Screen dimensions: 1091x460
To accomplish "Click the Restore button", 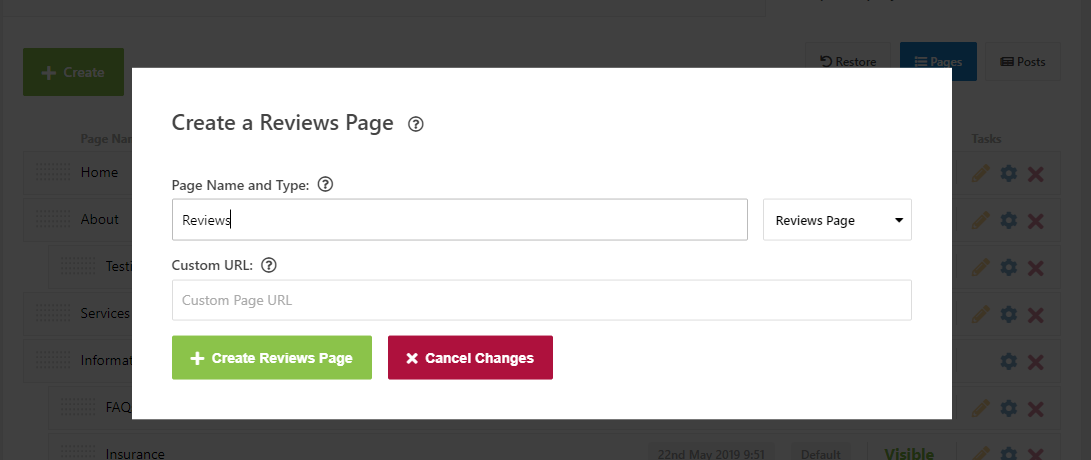I will [848, 62].
